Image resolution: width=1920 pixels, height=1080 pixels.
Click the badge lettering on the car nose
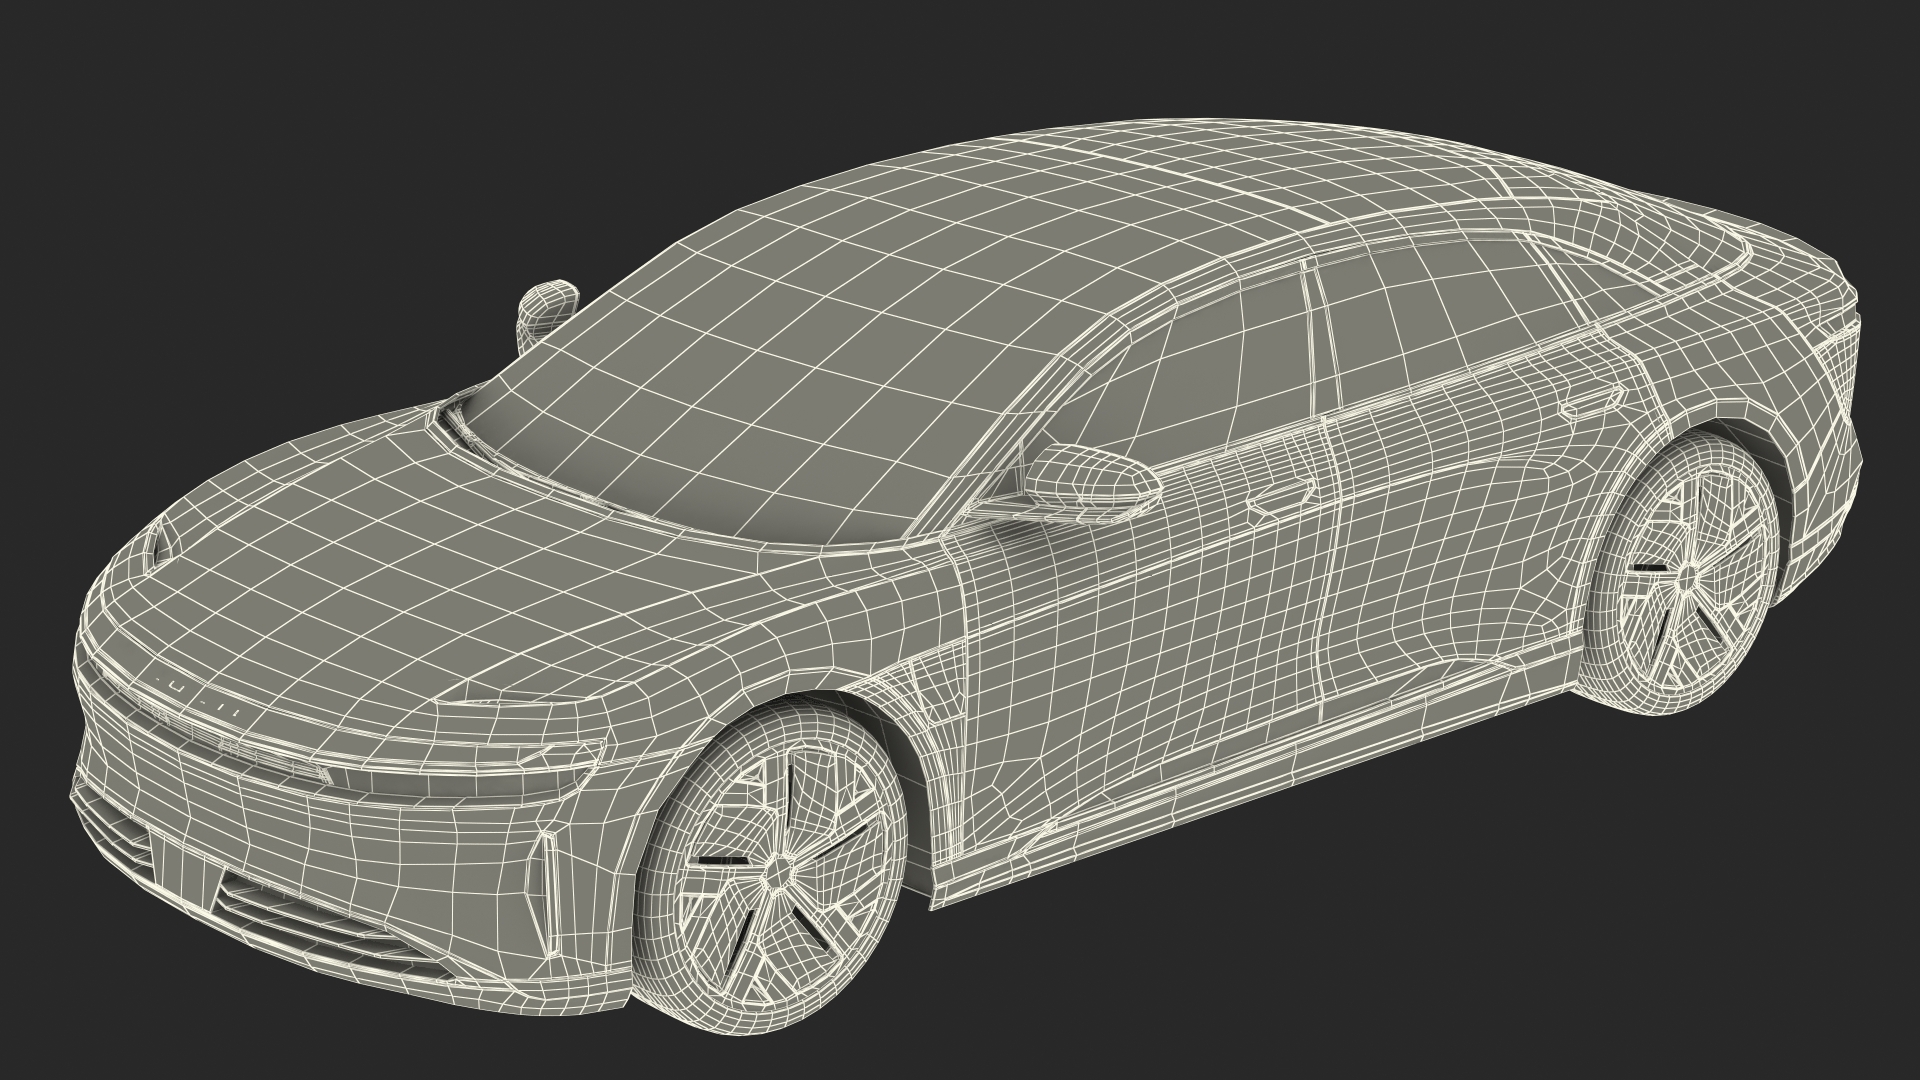[x=198, y=695]
